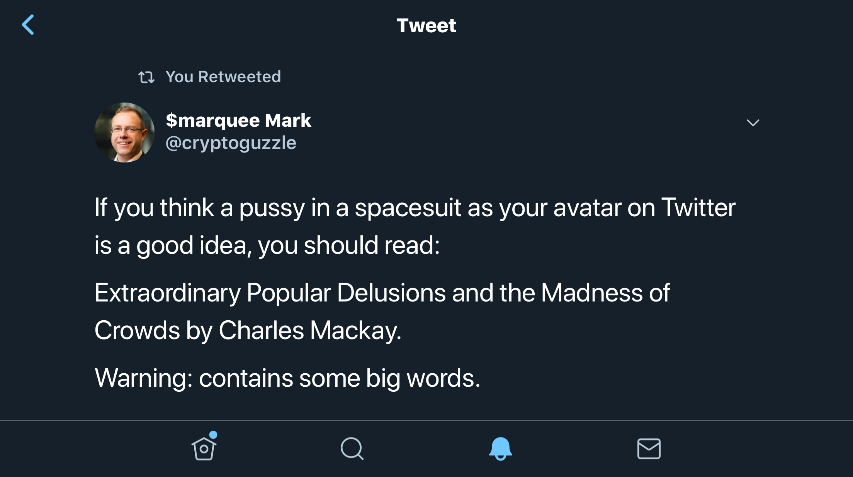Go back using the back arrow

(x=28, y=25)
